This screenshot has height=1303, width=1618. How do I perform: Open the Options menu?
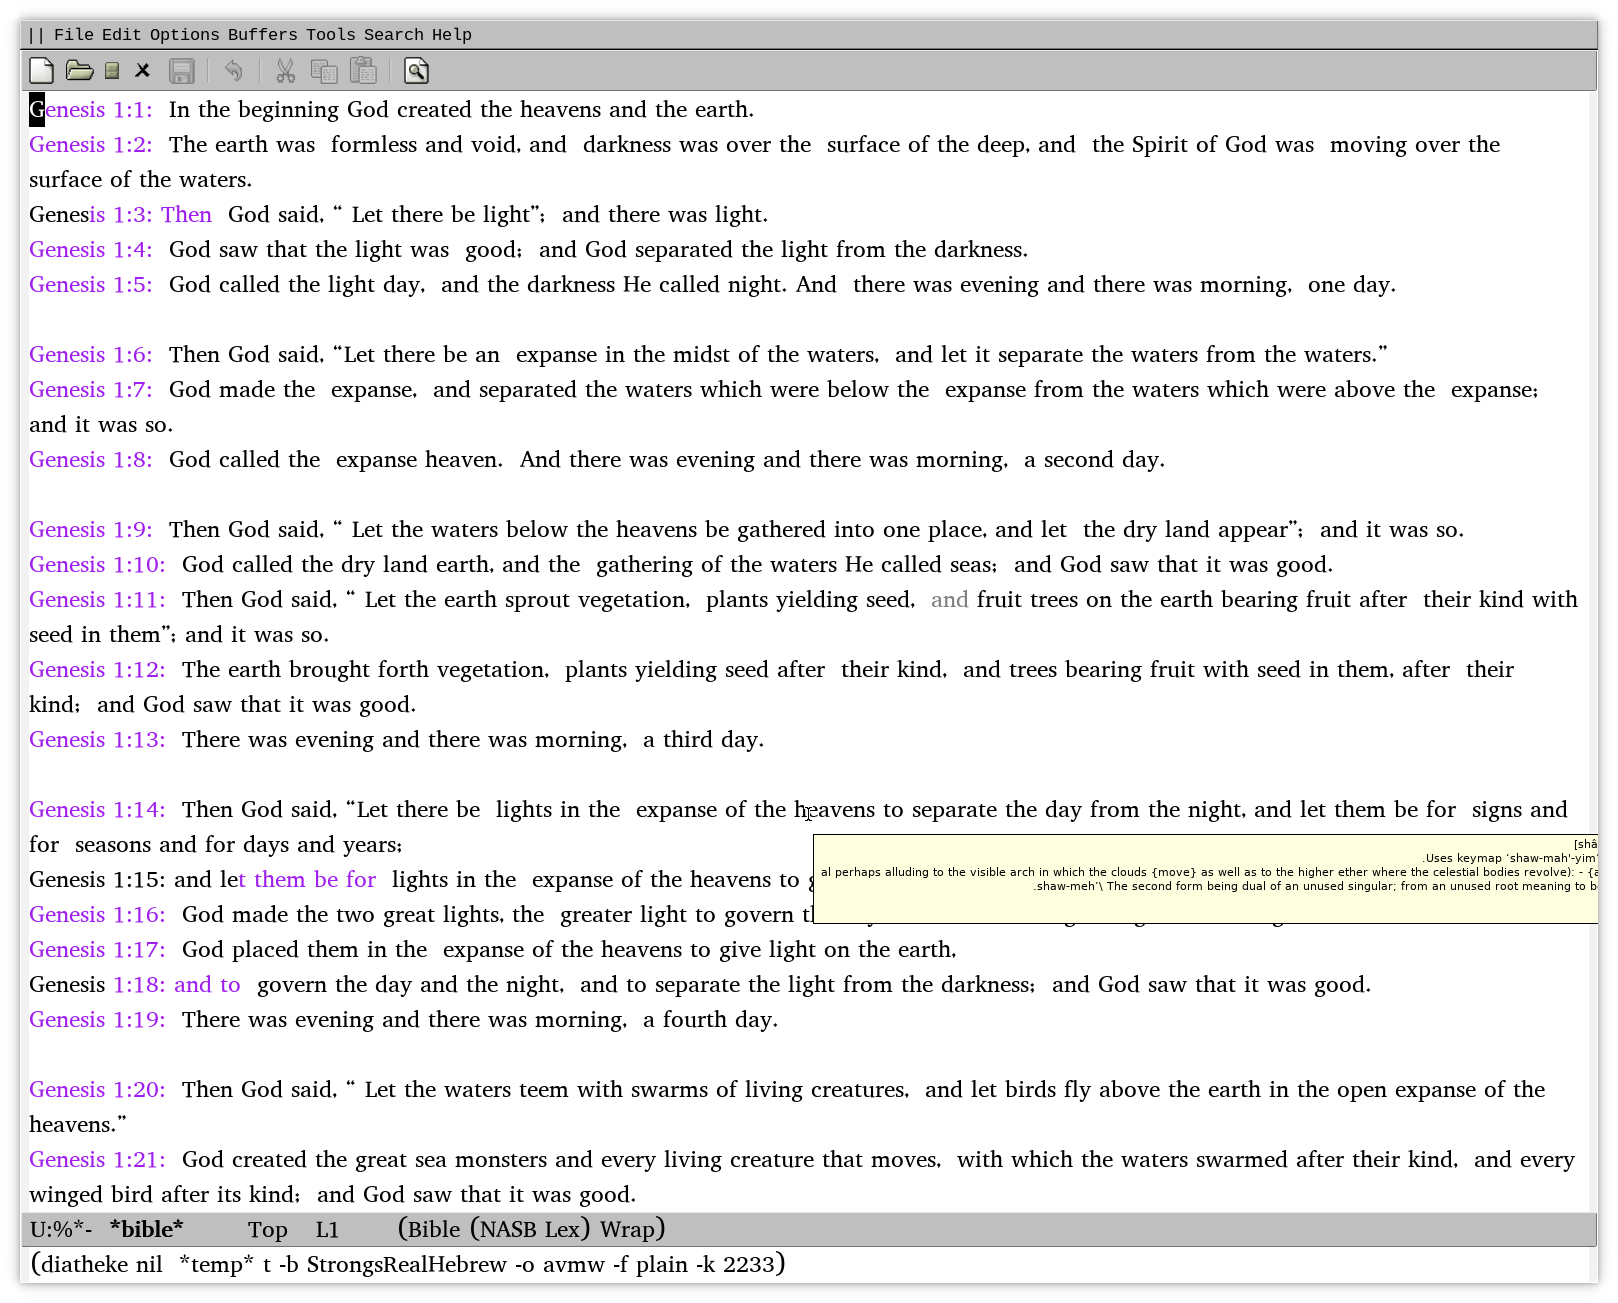click(184, 35)
